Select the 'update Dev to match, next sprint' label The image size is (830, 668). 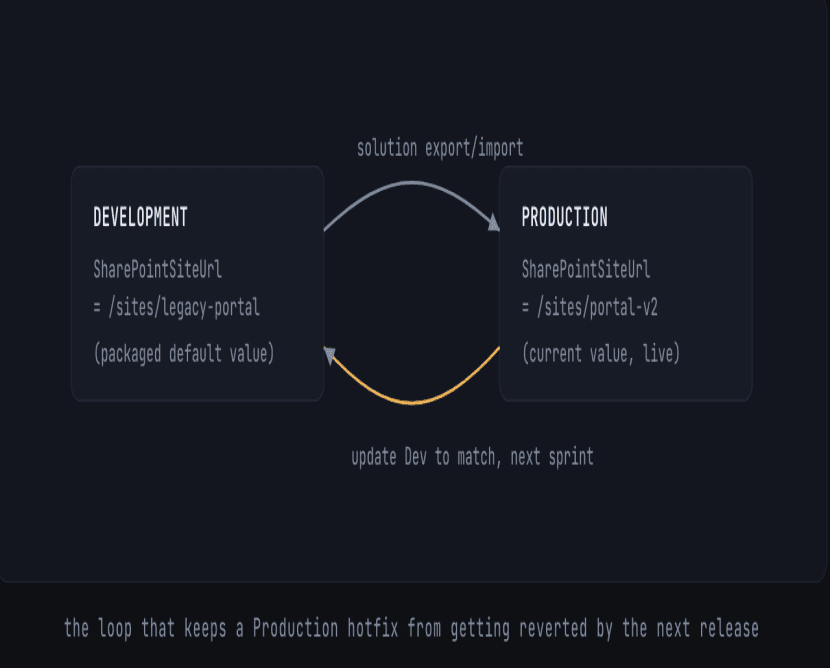point(472,457)
